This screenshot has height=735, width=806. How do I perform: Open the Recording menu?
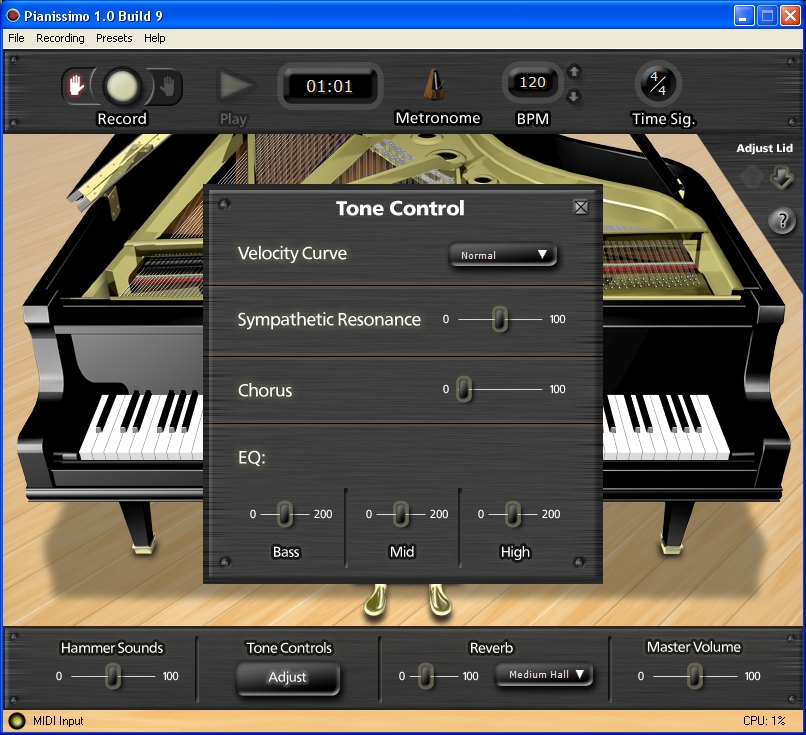60,38
